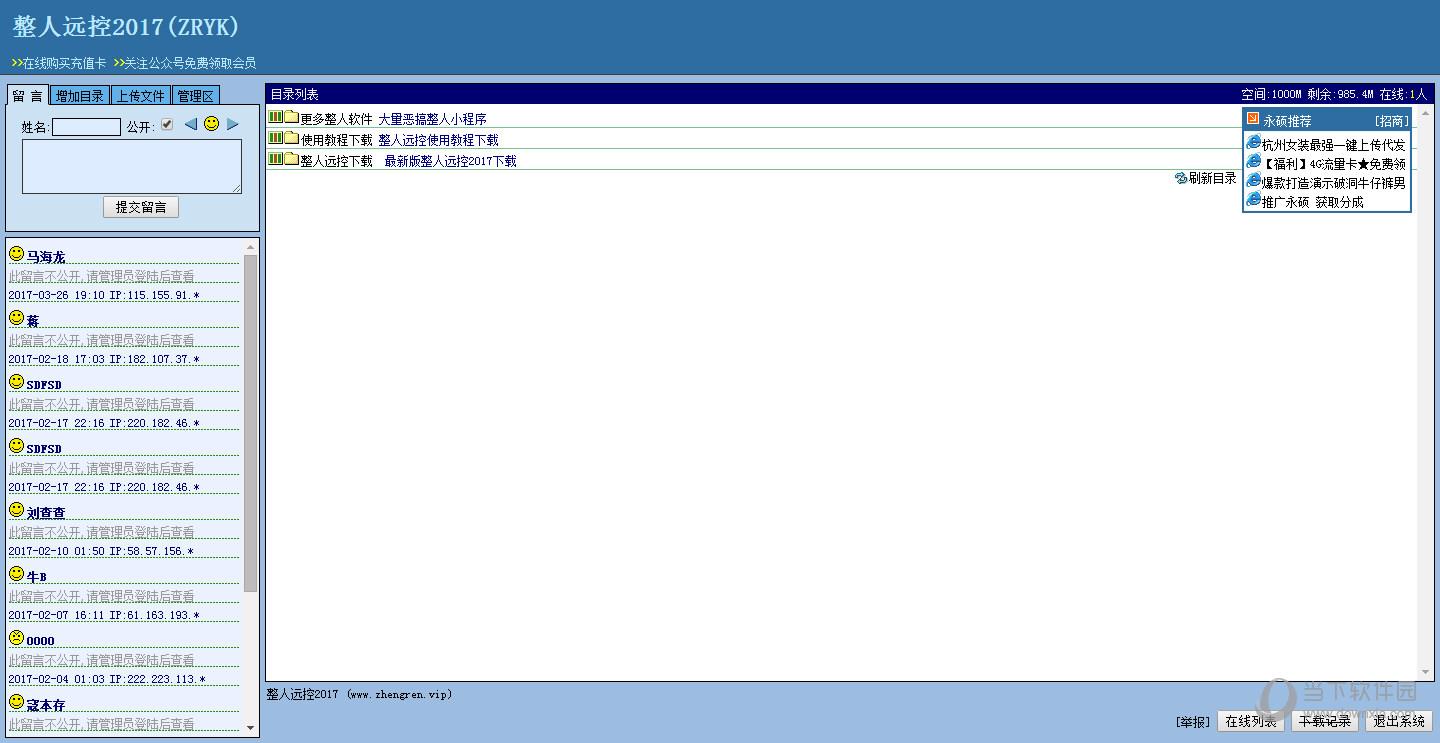Open the [招商] link
The width and height of the screenshot is (1440, 743).
(1391, 121)
